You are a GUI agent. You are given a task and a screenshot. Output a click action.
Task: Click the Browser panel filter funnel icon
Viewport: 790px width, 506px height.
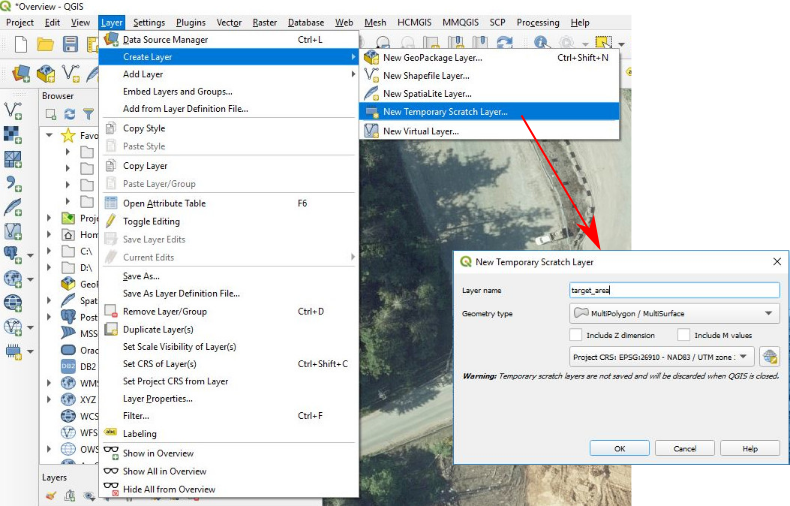88,114
